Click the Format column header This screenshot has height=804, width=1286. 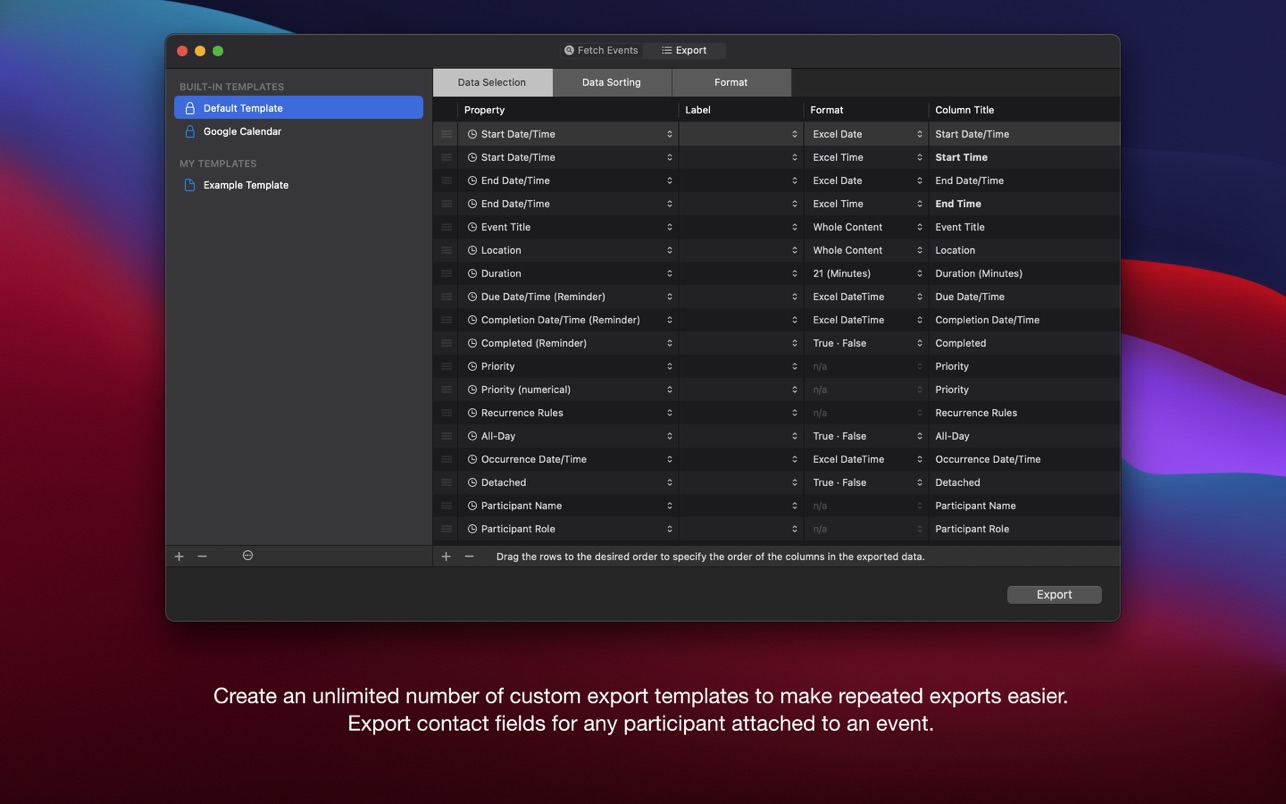866,110
